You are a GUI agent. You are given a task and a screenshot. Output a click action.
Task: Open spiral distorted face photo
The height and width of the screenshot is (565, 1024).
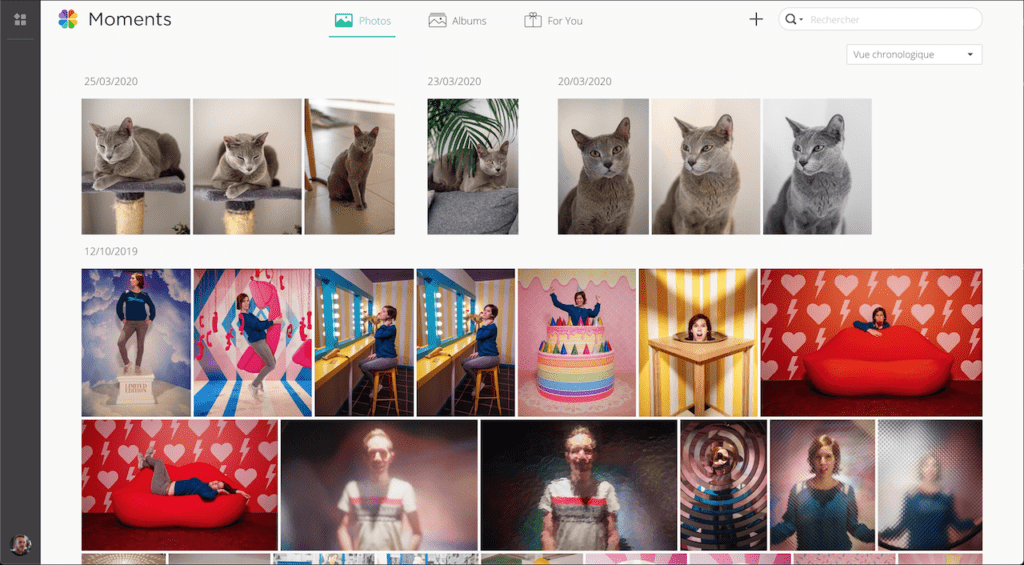[x=724, y=485]
